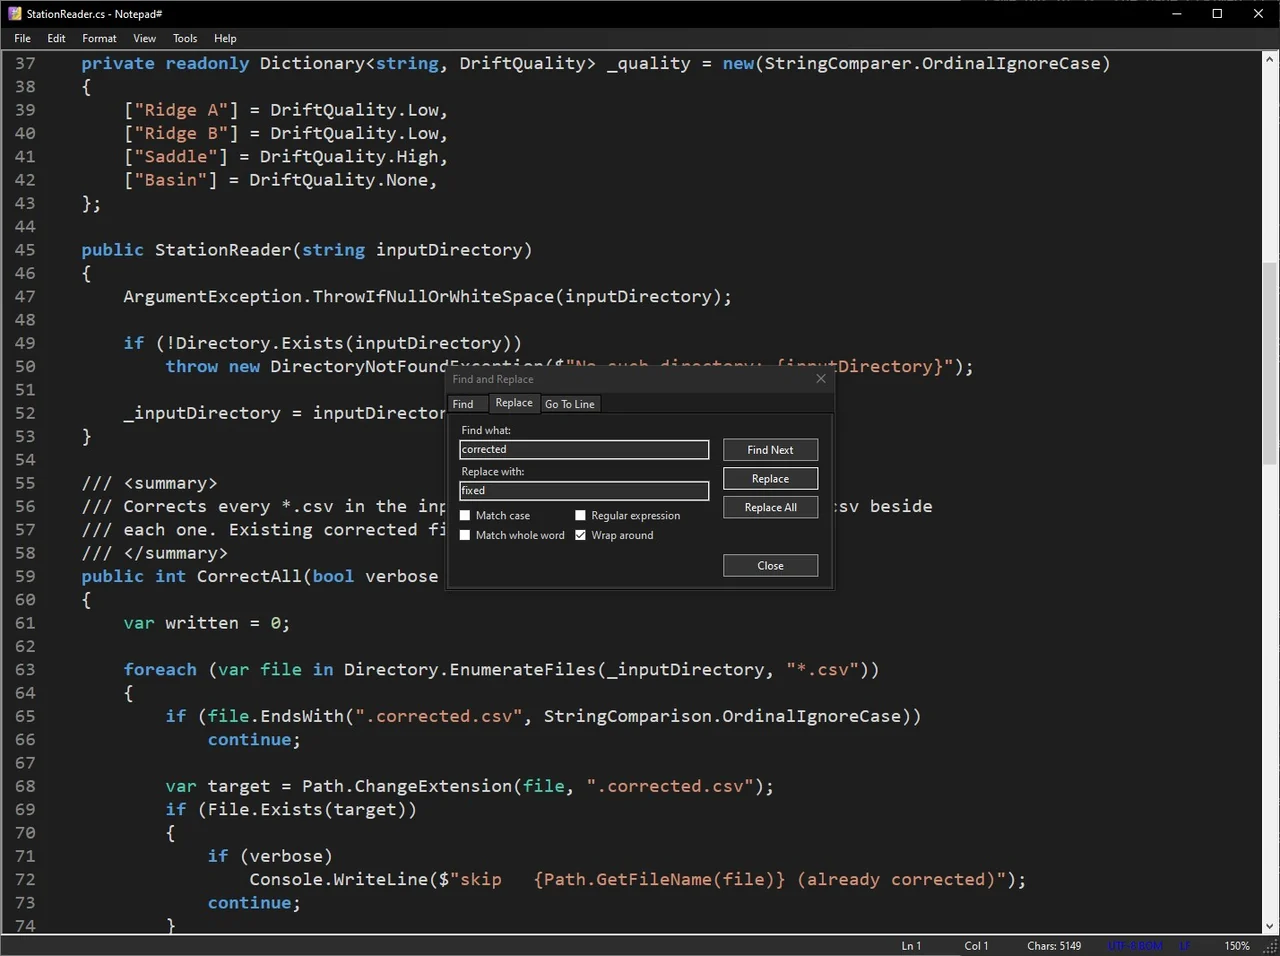This screenshot has height=956, width=1280.
Task: Click the UTF-8 BOM encoding indicator
Action: coord(1135,946)
